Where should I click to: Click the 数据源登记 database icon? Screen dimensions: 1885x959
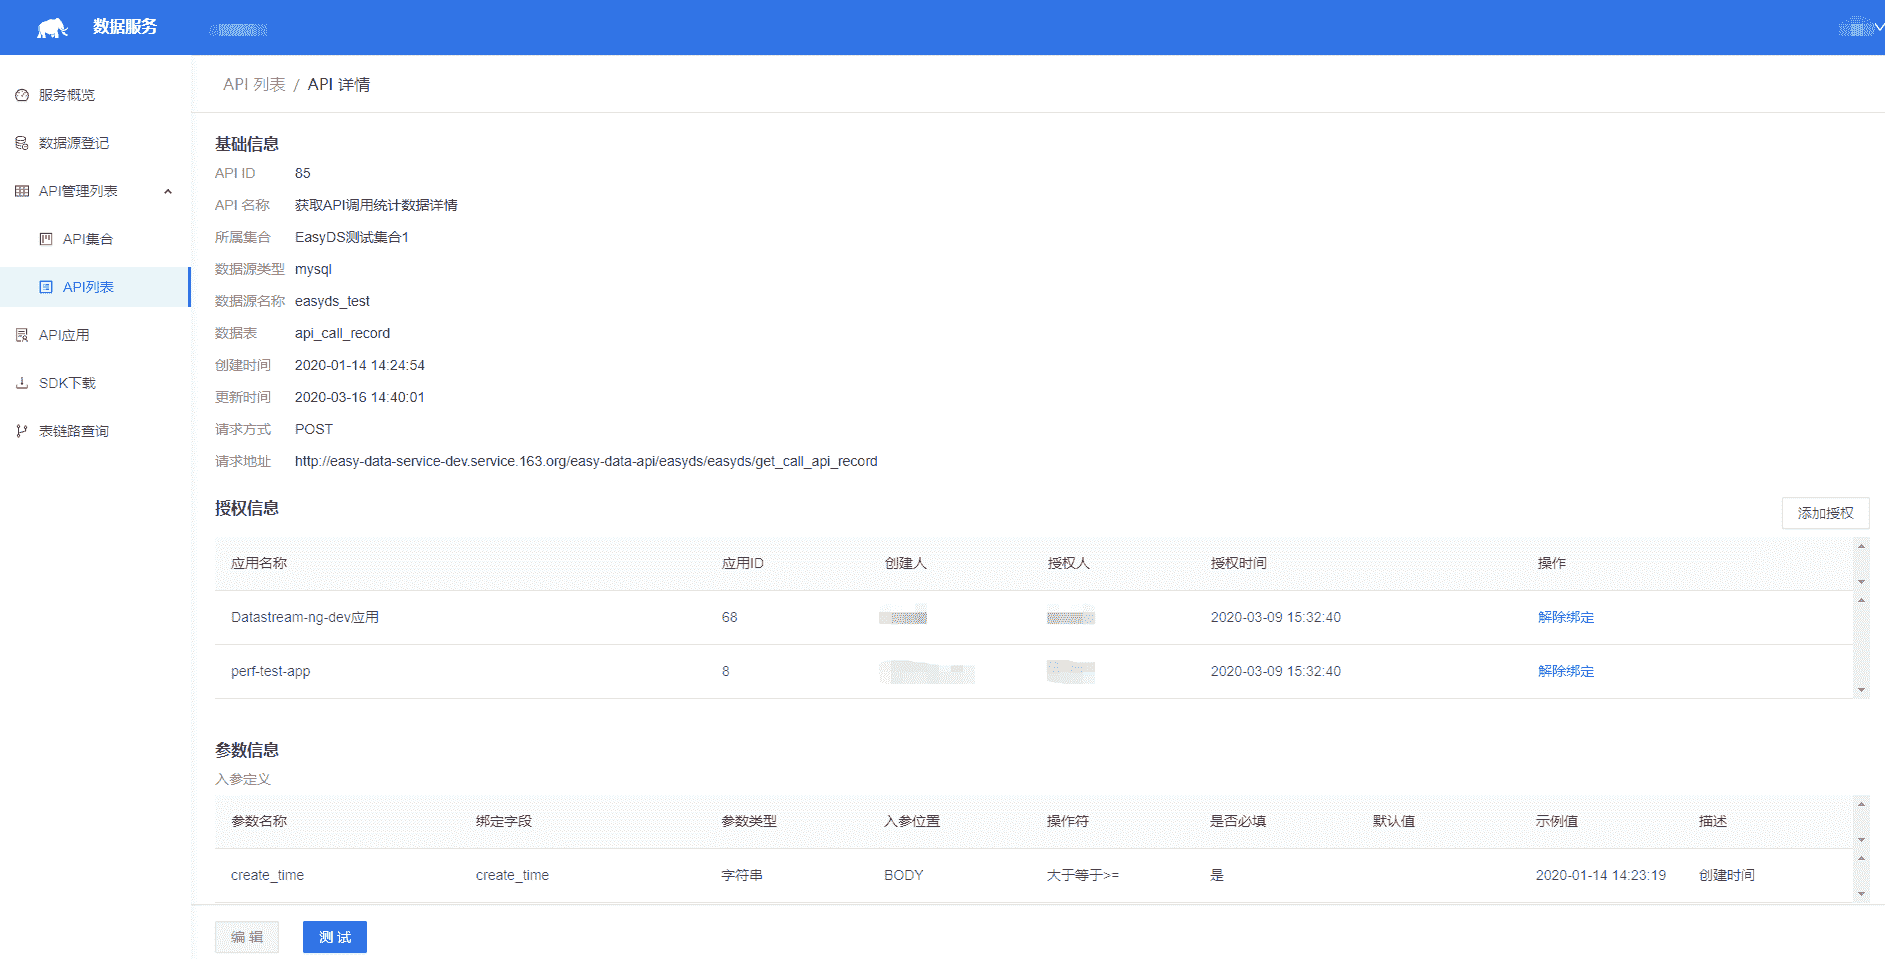pos(22,143)
